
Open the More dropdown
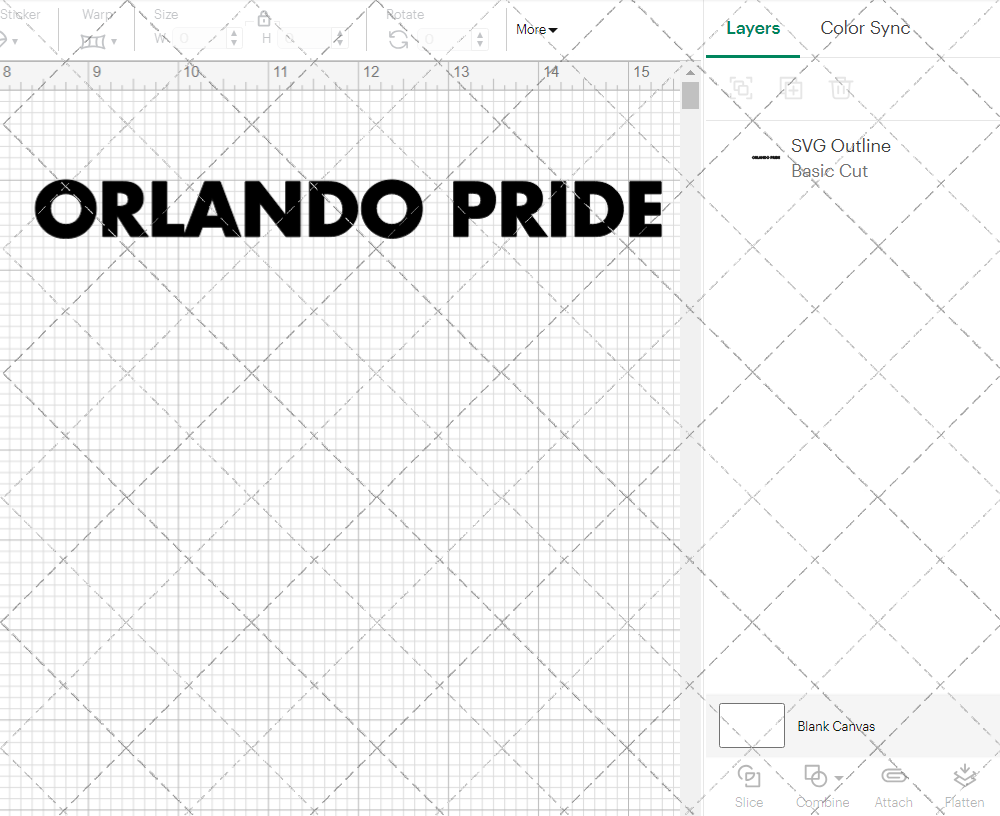[536, 30]
